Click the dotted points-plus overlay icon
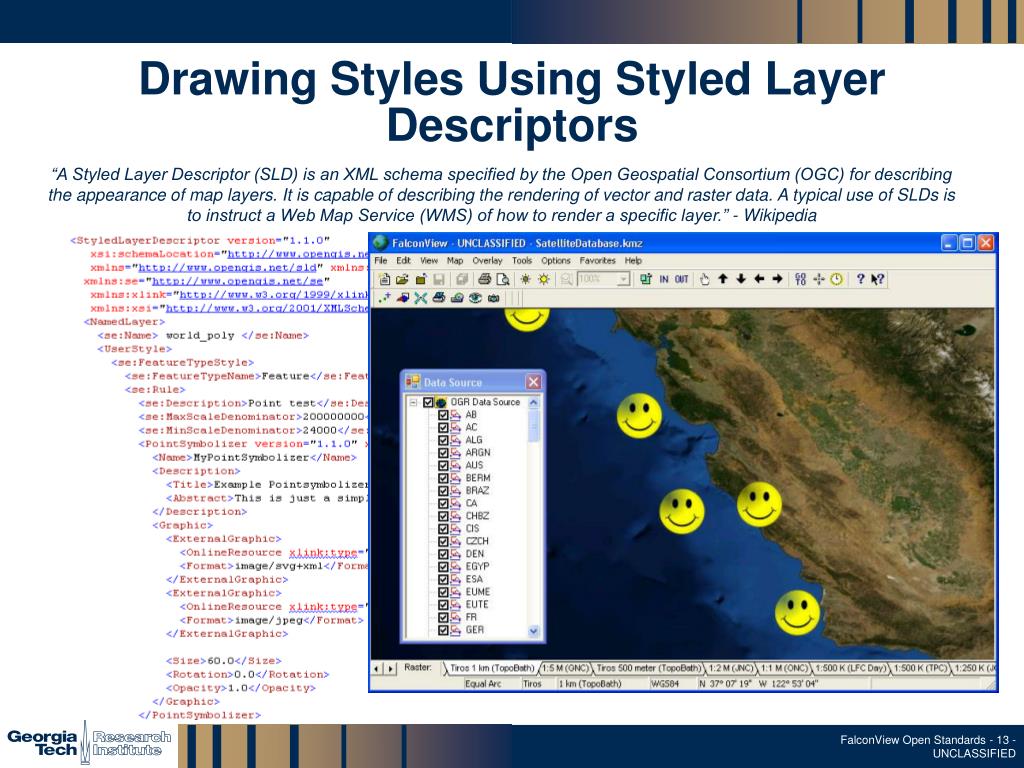Screen dimensions: 1024x768 pyautogui.click(x=384, y=298)
